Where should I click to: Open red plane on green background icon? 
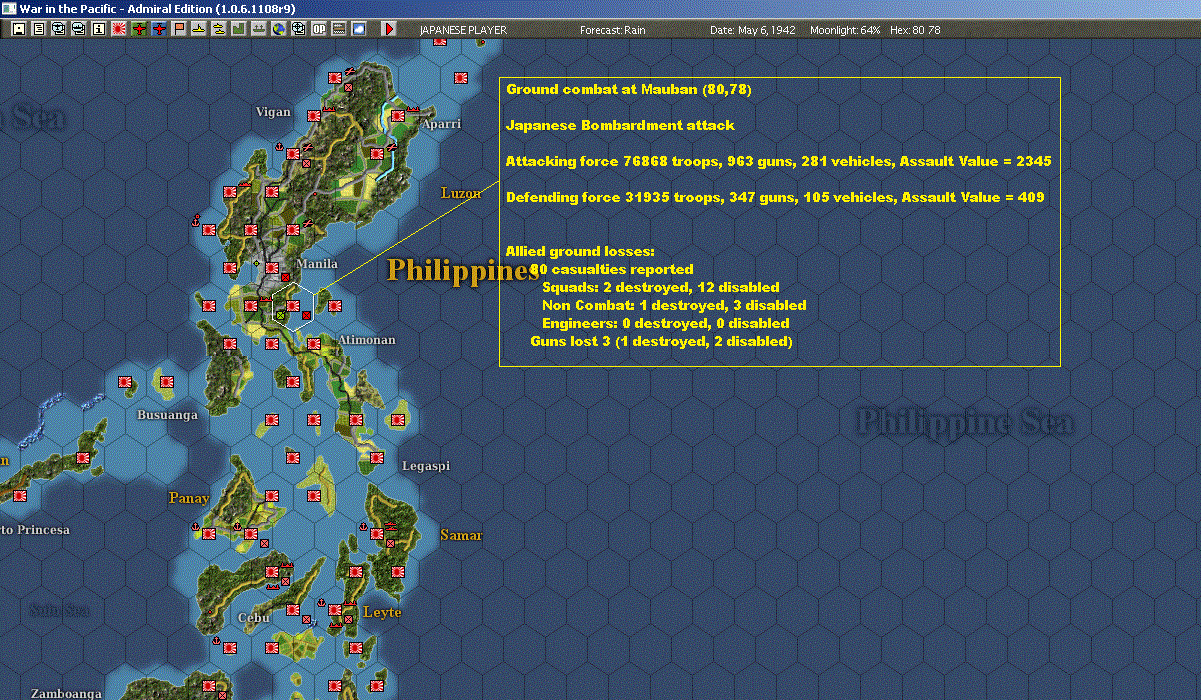click(x=139, y=29)
